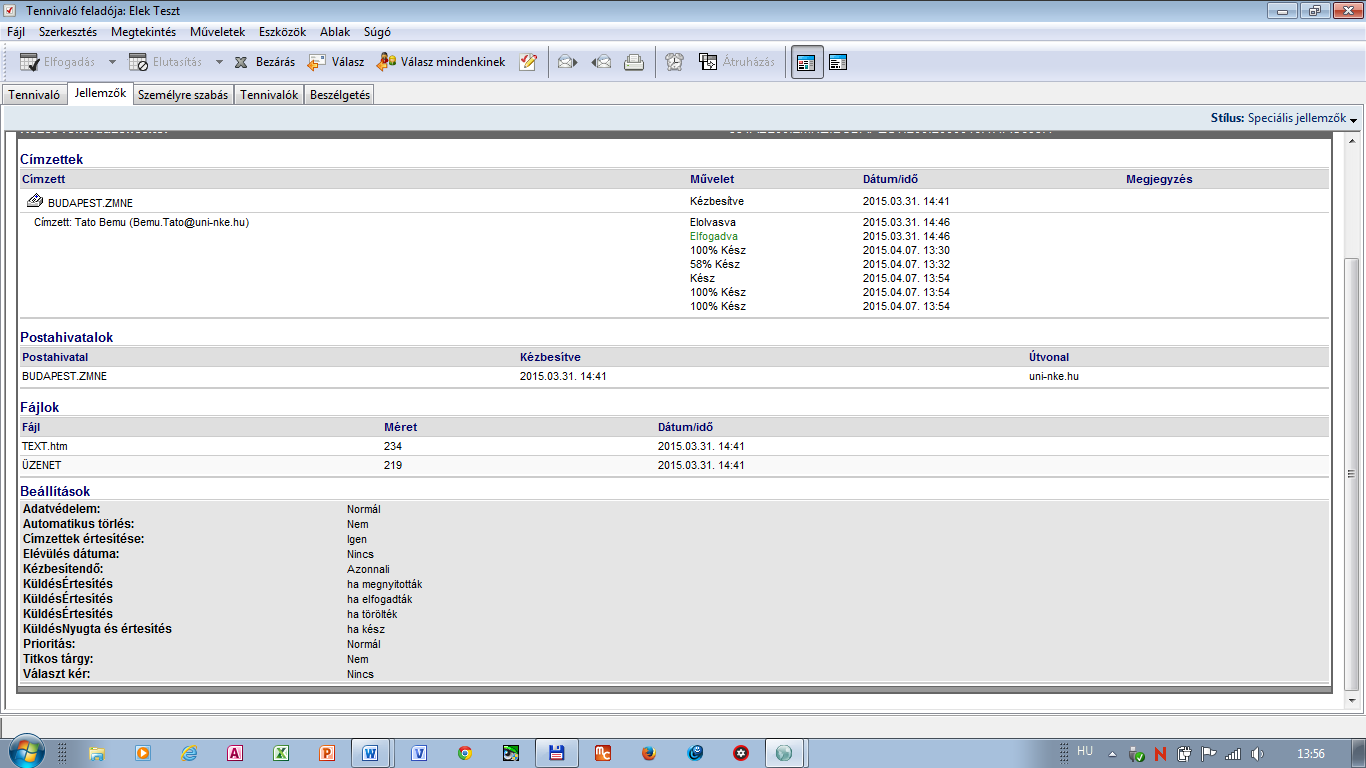Switch to the Beszélgetés tab
The height and width of the screenshot is (768, 1366).
click(x=340, y=95)
